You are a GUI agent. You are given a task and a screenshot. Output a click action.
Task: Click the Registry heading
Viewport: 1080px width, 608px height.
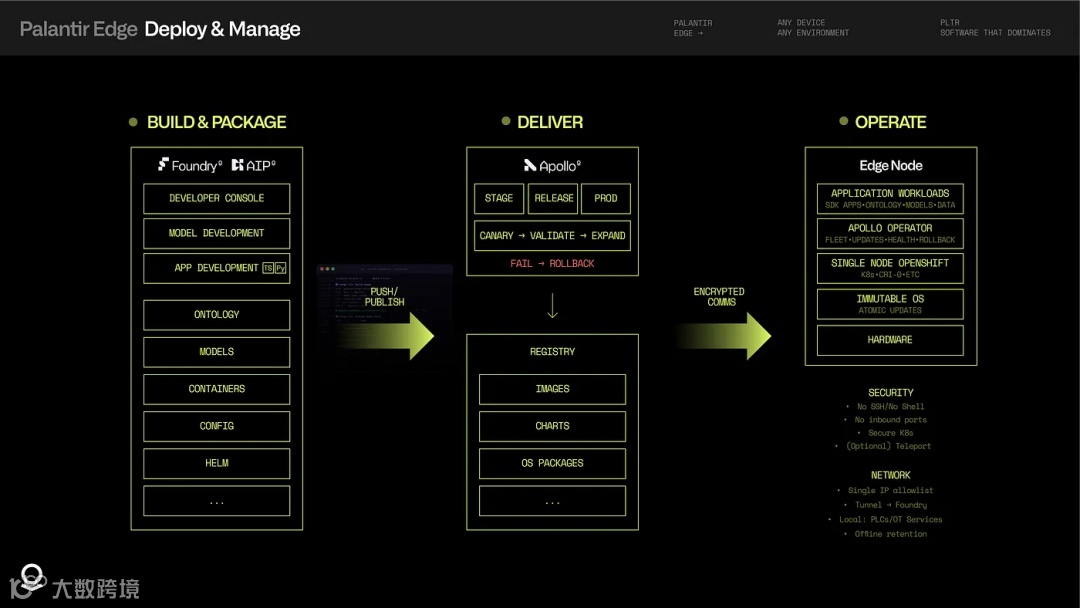tap(552, 352)
